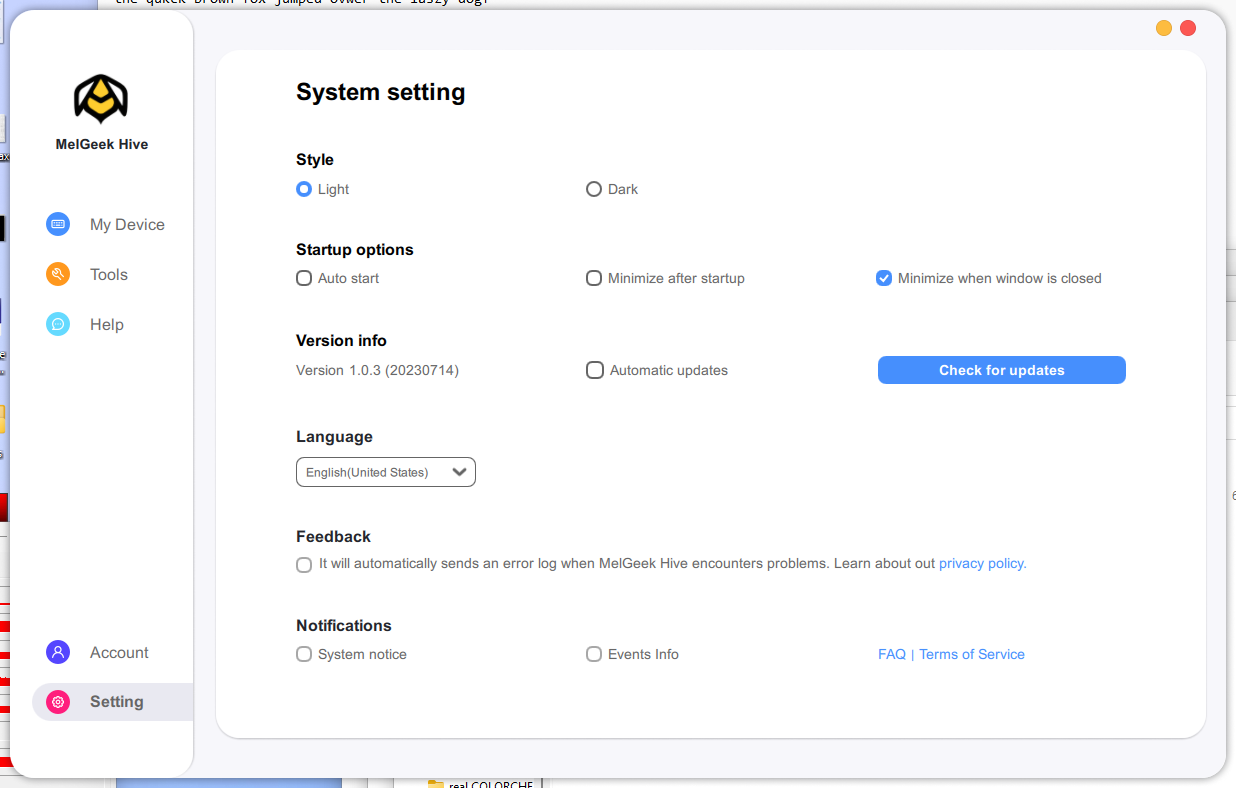Viewport: 1236px width, 788px height.
Task: Switch to the Tools menu item
Action: 108,274
